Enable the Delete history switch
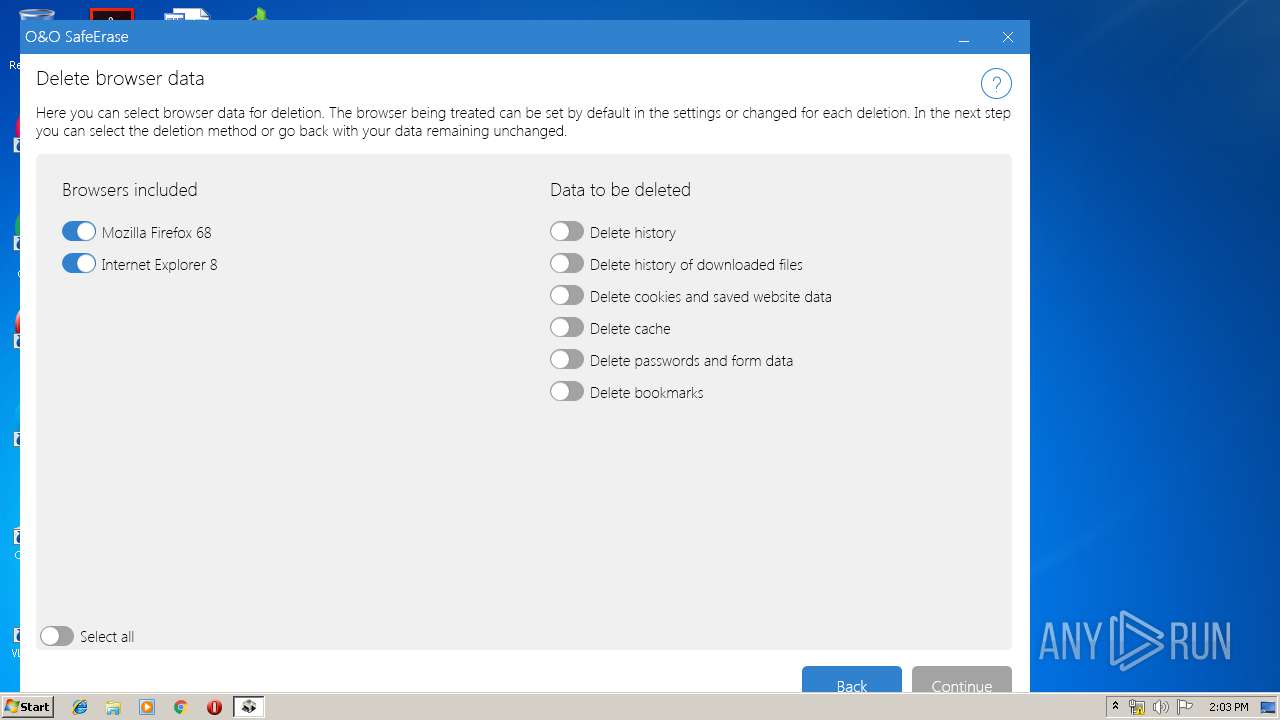Screen dimensions: 1280x720 [567, 232]
